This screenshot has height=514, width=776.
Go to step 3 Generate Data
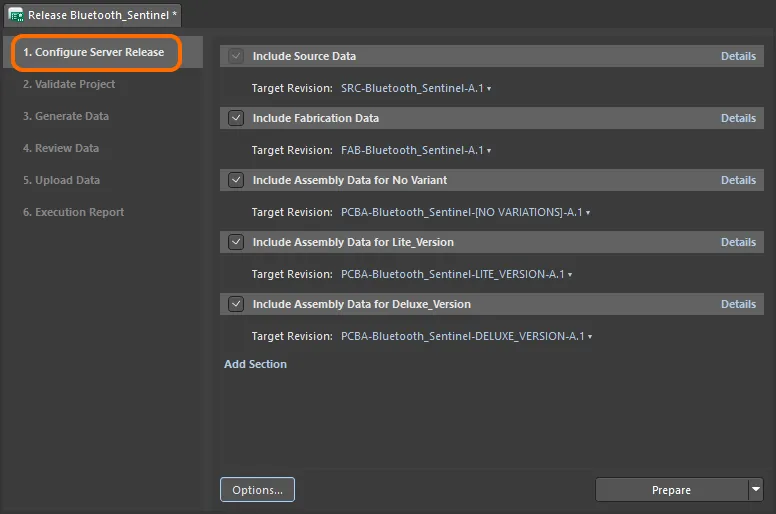66,116
